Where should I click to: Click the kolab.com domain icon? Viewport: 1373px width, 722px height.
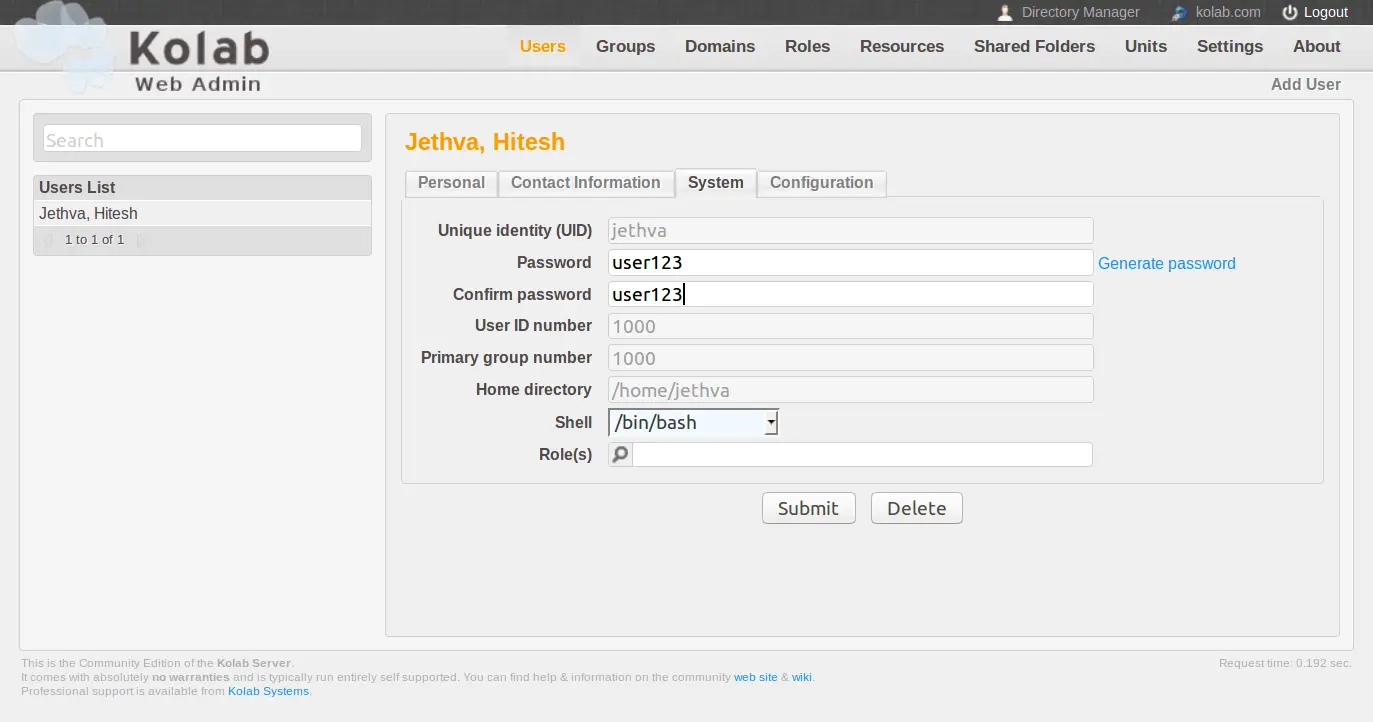click(1180, 13)
